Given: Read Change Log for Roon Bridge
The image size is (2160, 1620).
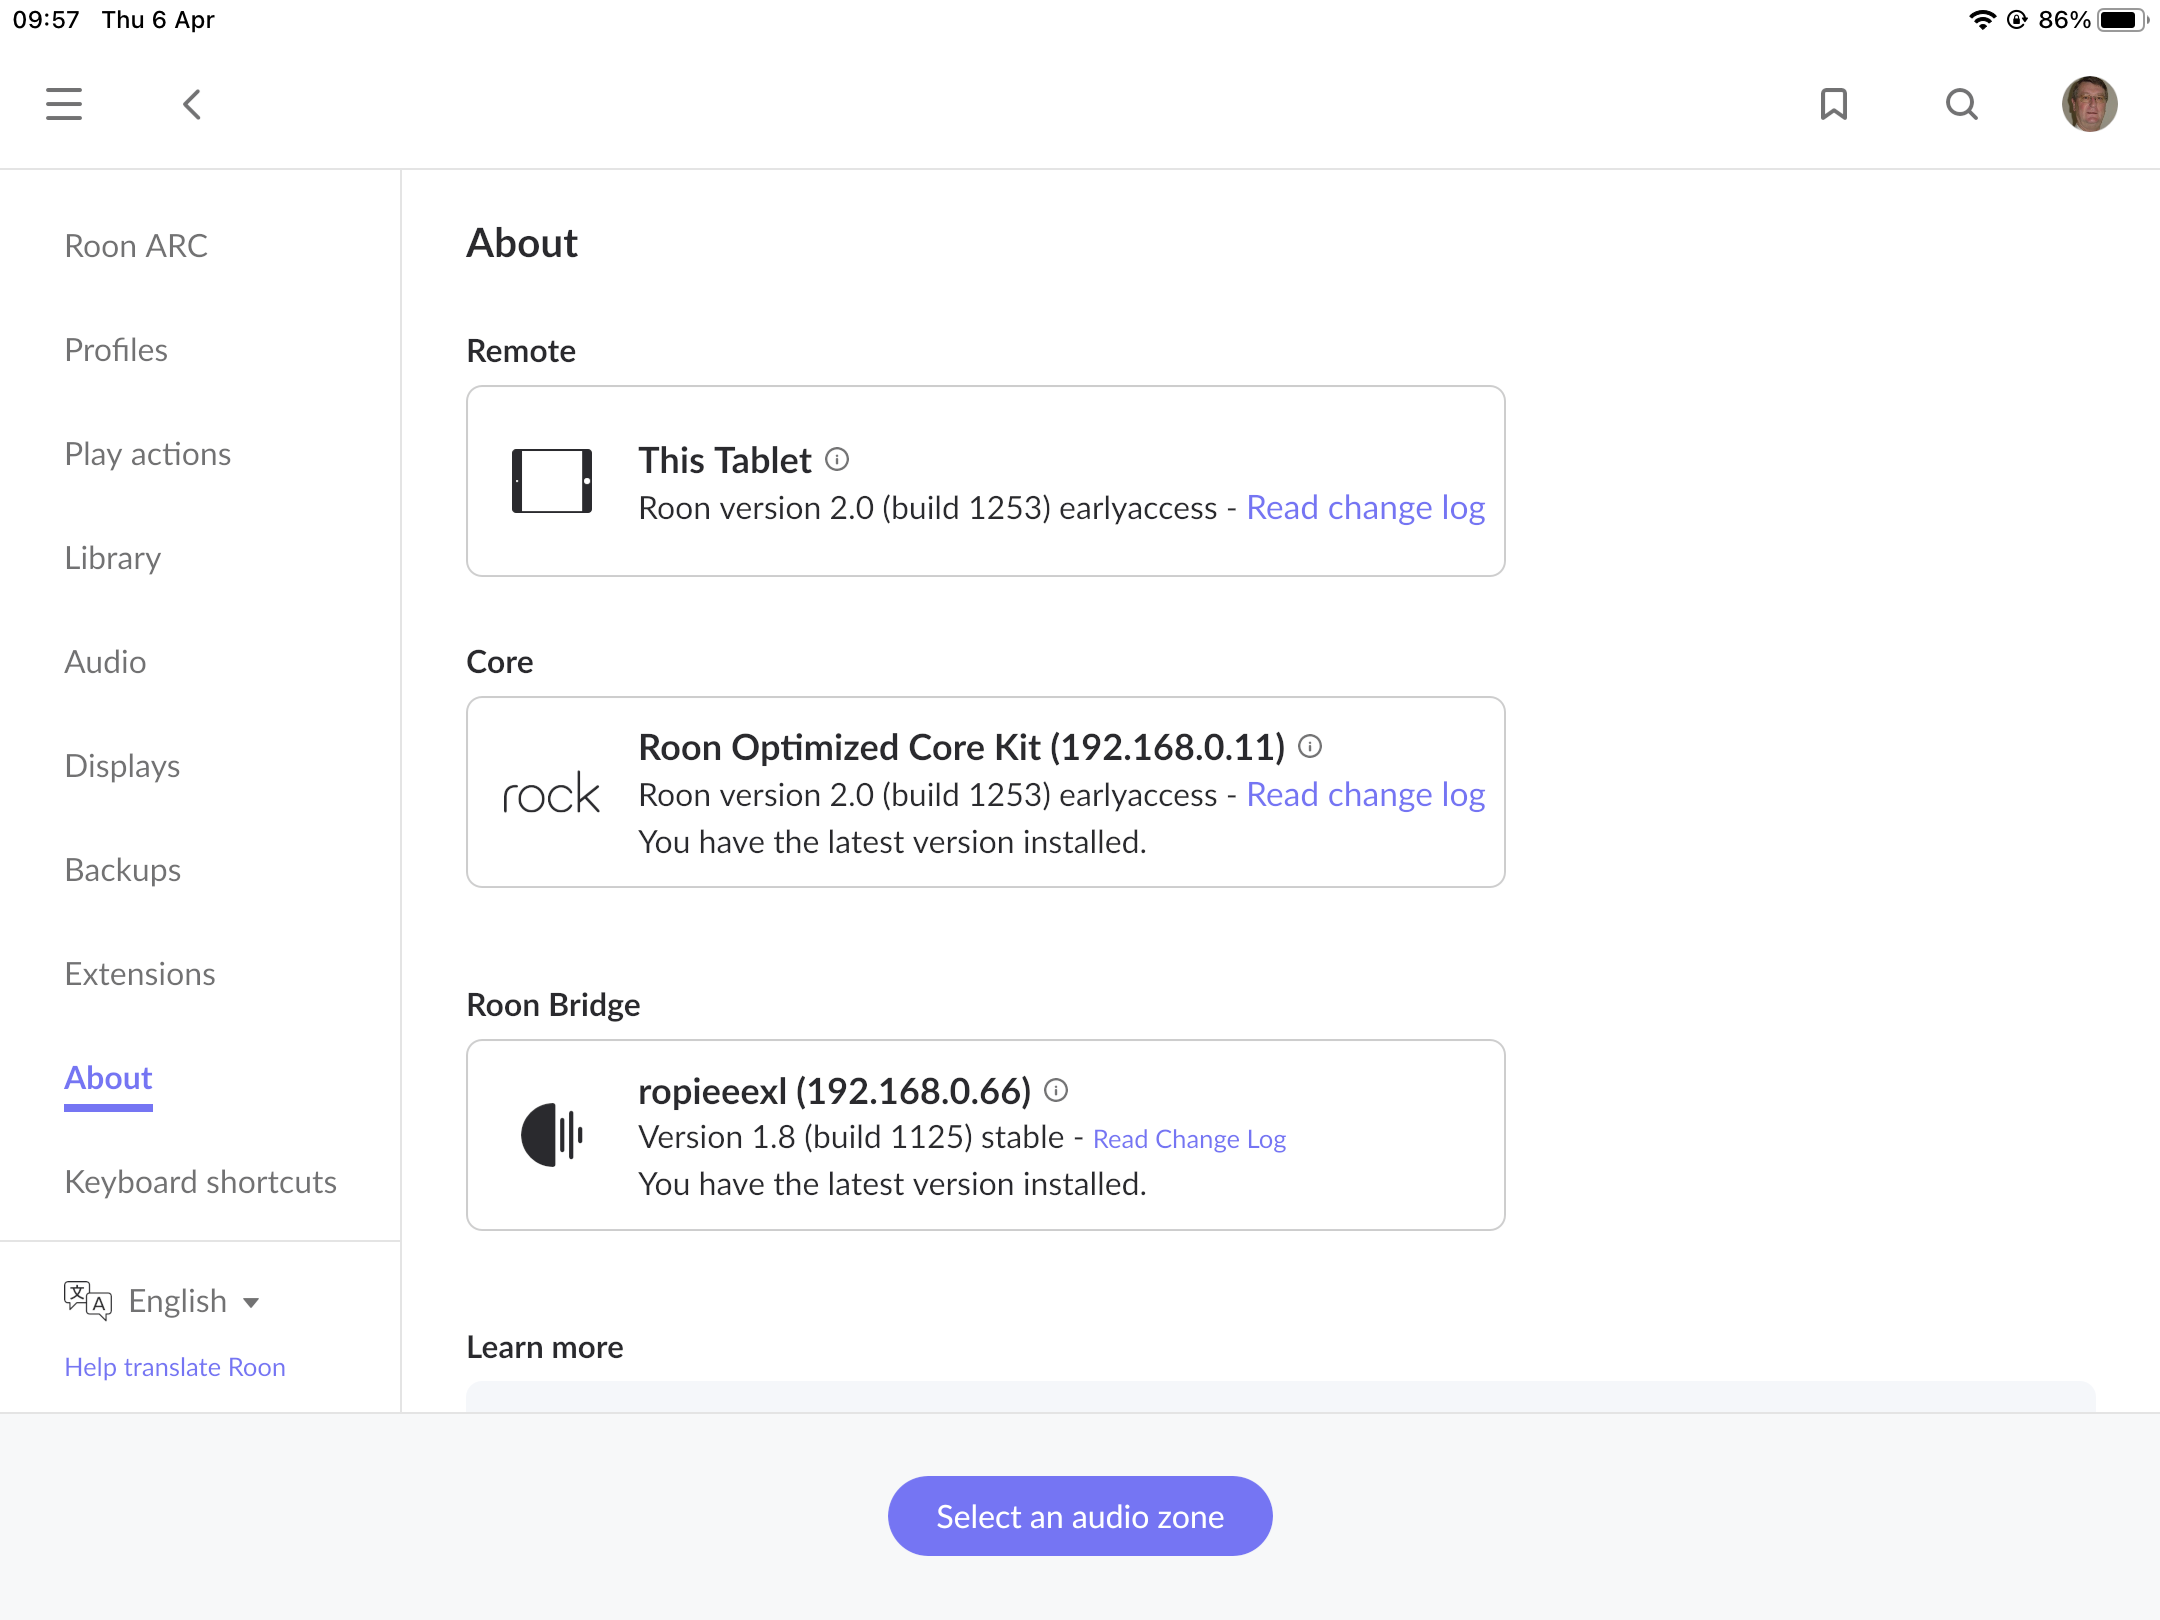Looking at the screenshot, I should click(1189, 1139).
